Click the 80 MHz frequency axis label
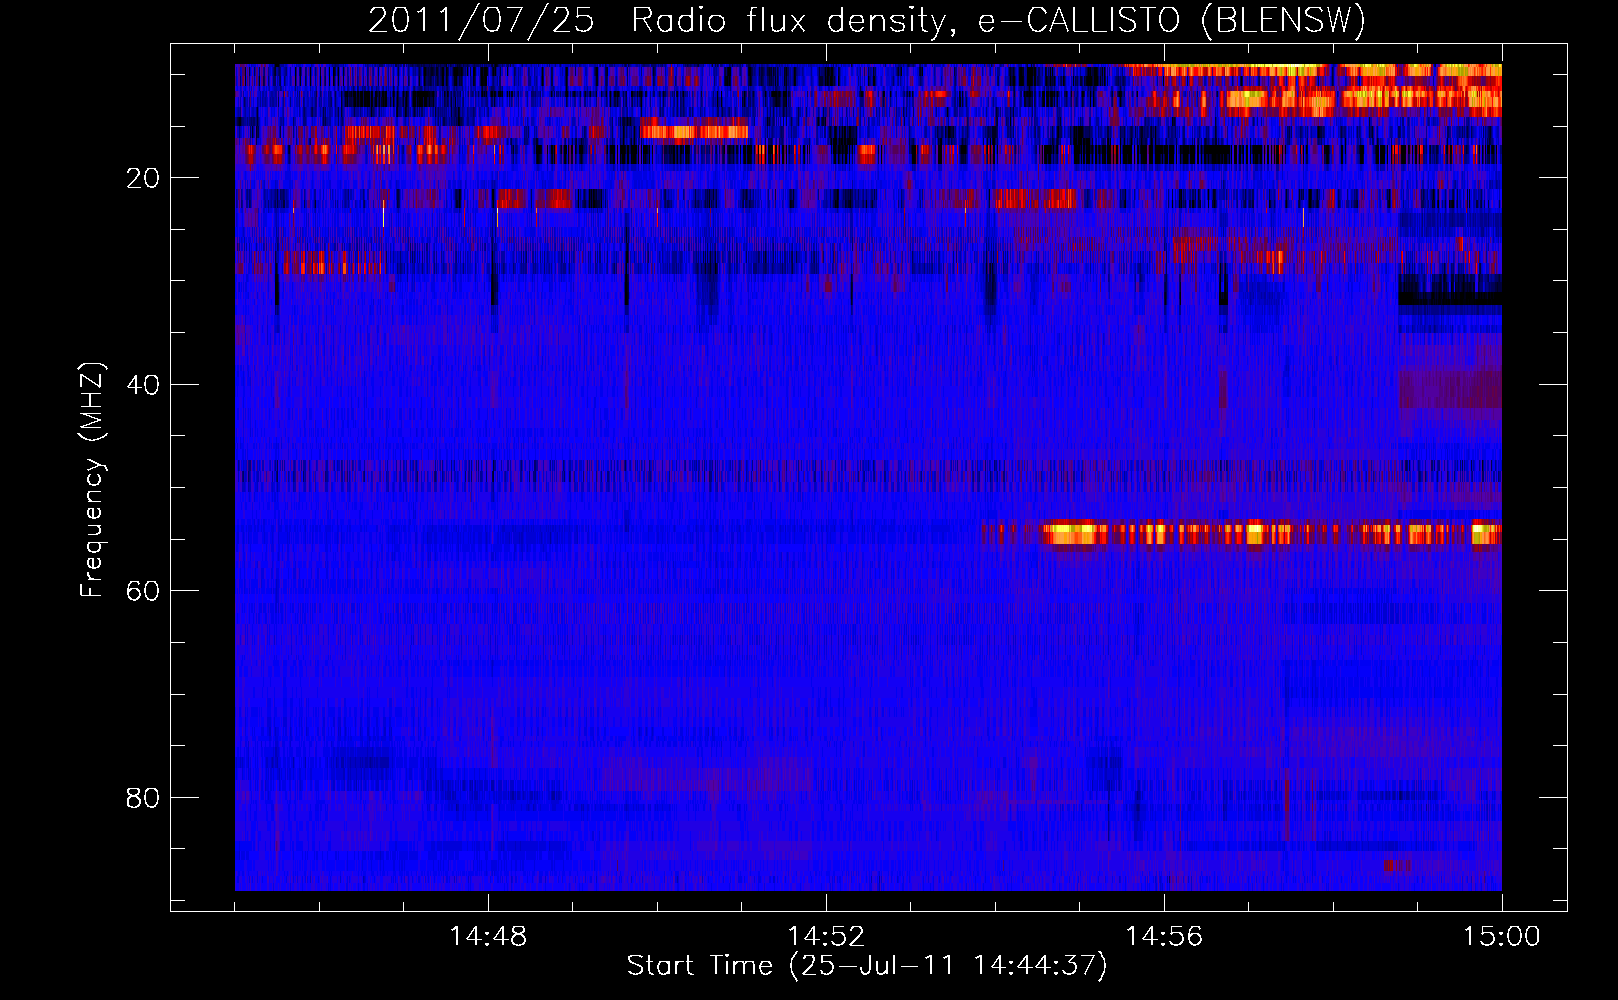 (x=143, y=798)
